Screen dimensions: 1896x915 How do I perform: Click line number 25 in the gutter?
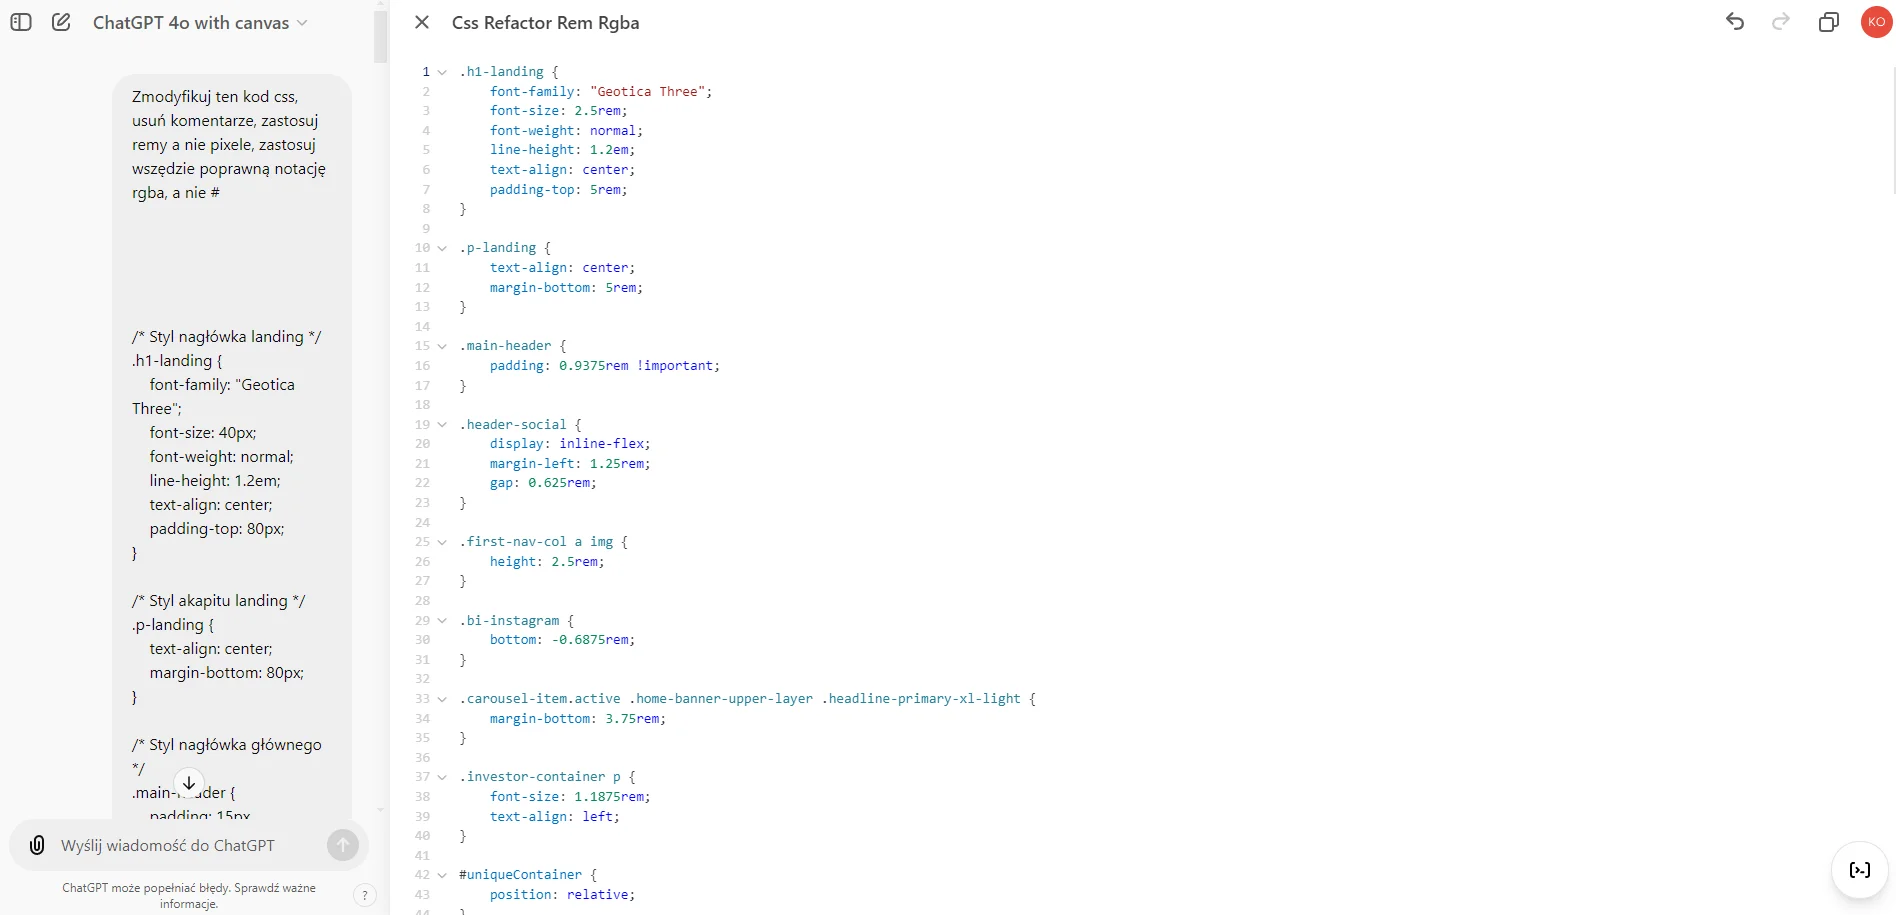[x=422, y=542]
